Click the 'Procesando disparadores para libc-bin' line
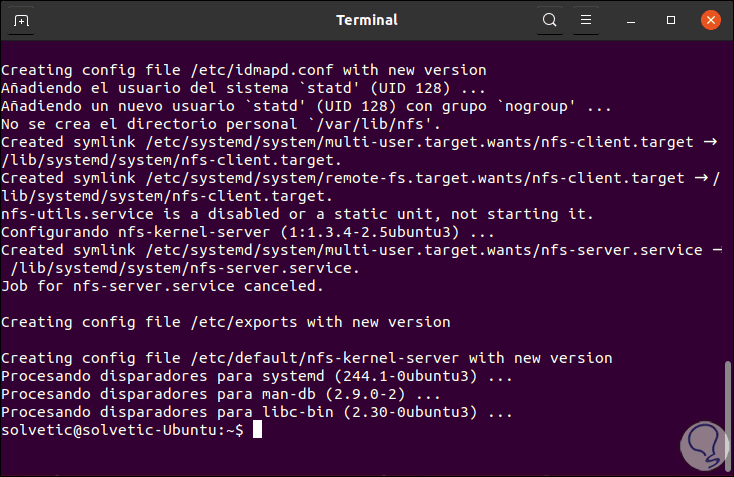734x477 pixels. point(257,412)
